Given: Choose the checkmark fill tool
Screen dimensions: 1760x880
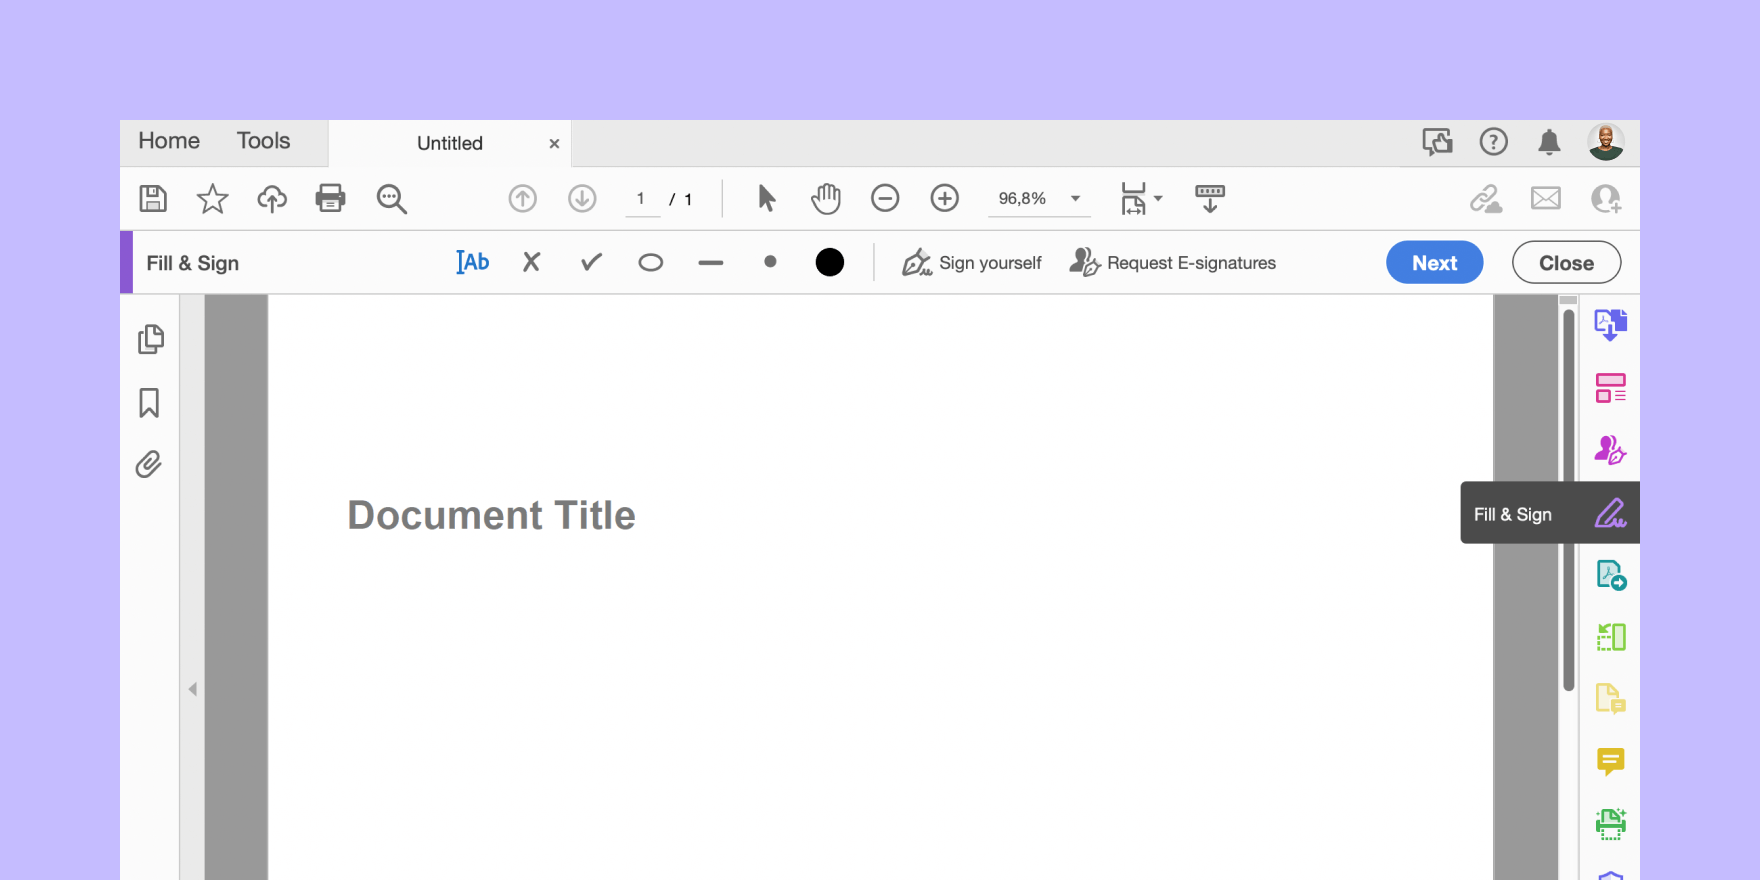Looking at the screenshot, I should [x=591, y=262].
